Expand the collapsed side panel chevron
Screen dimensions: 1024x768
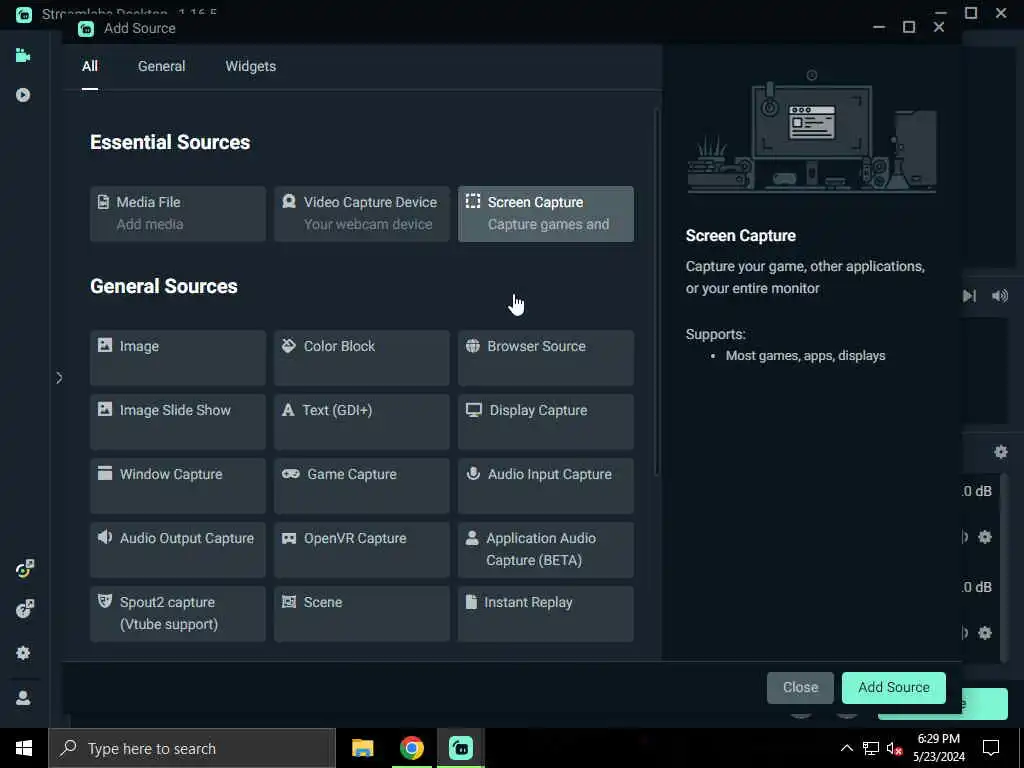tap(59, 378)
